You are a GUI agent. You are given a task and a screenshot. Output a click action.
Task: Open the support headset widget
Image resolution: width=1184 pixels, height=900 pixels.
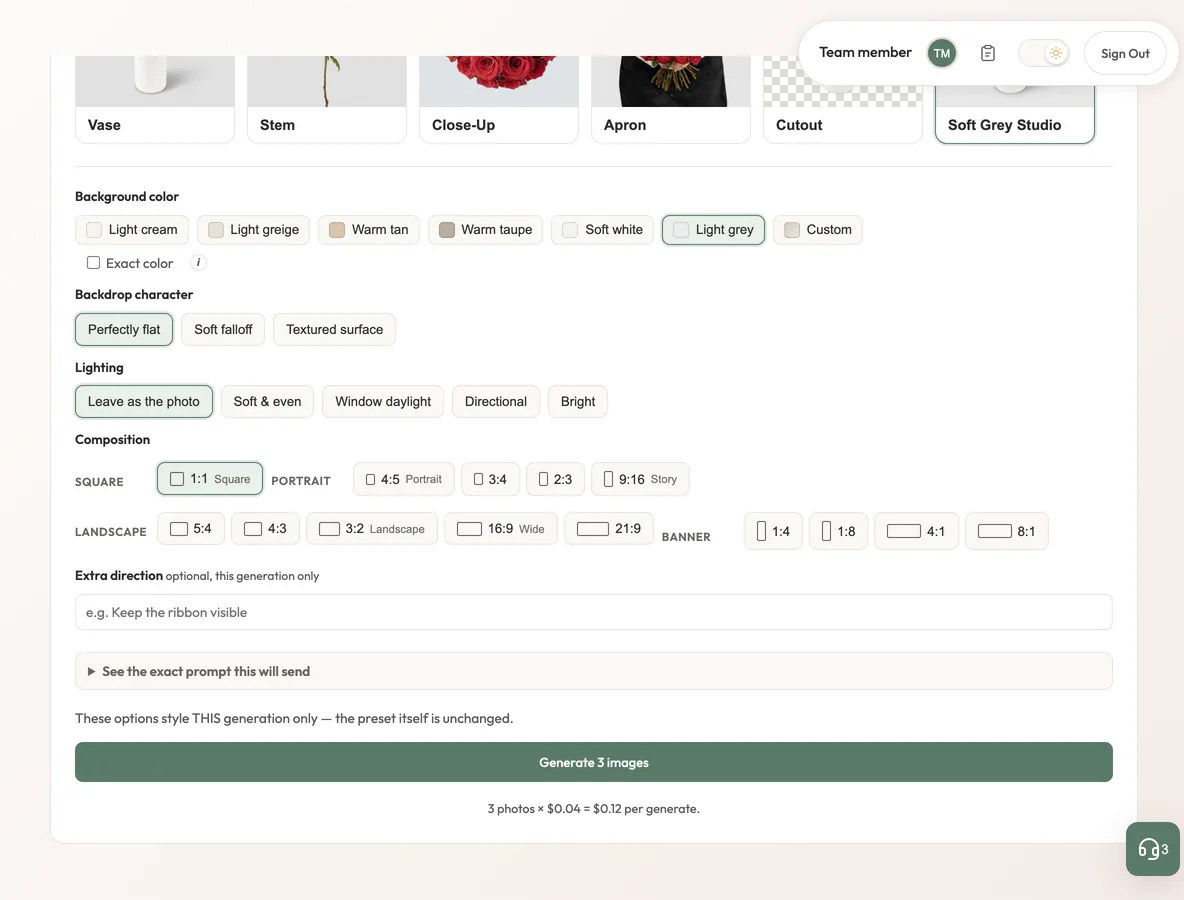[x=1153, y=849]
